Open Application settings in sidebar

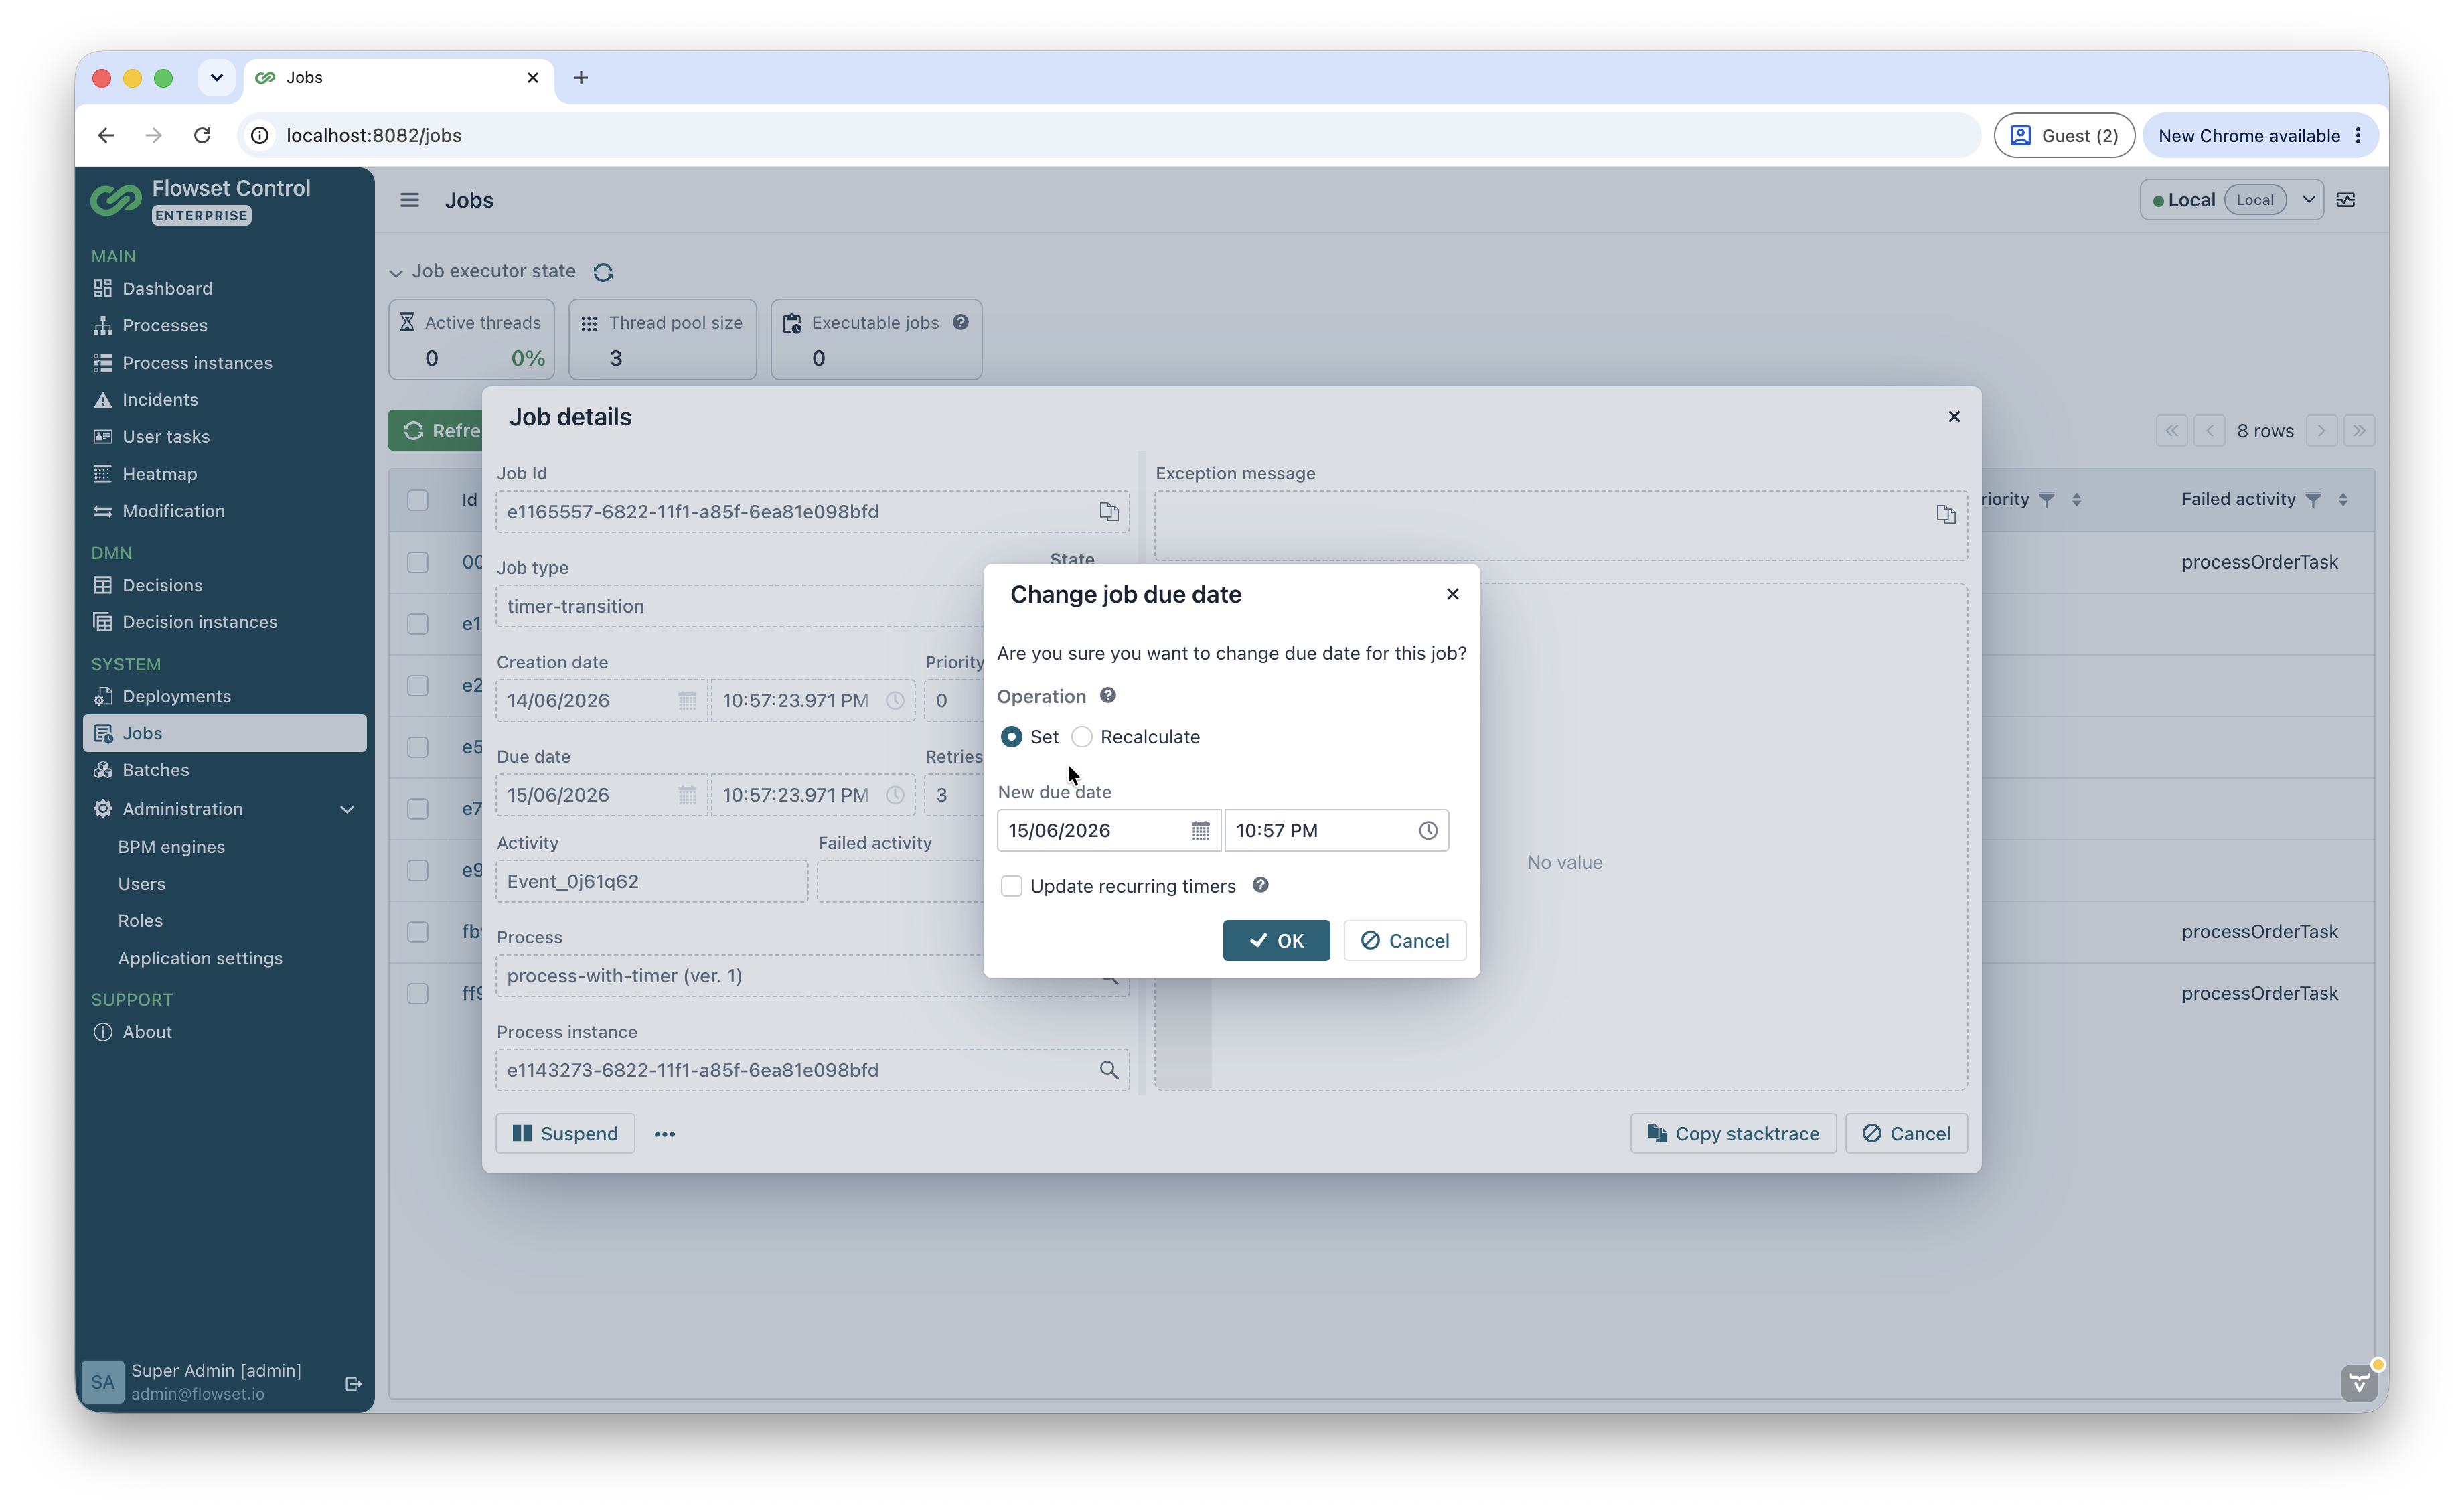tap(200, 958)
